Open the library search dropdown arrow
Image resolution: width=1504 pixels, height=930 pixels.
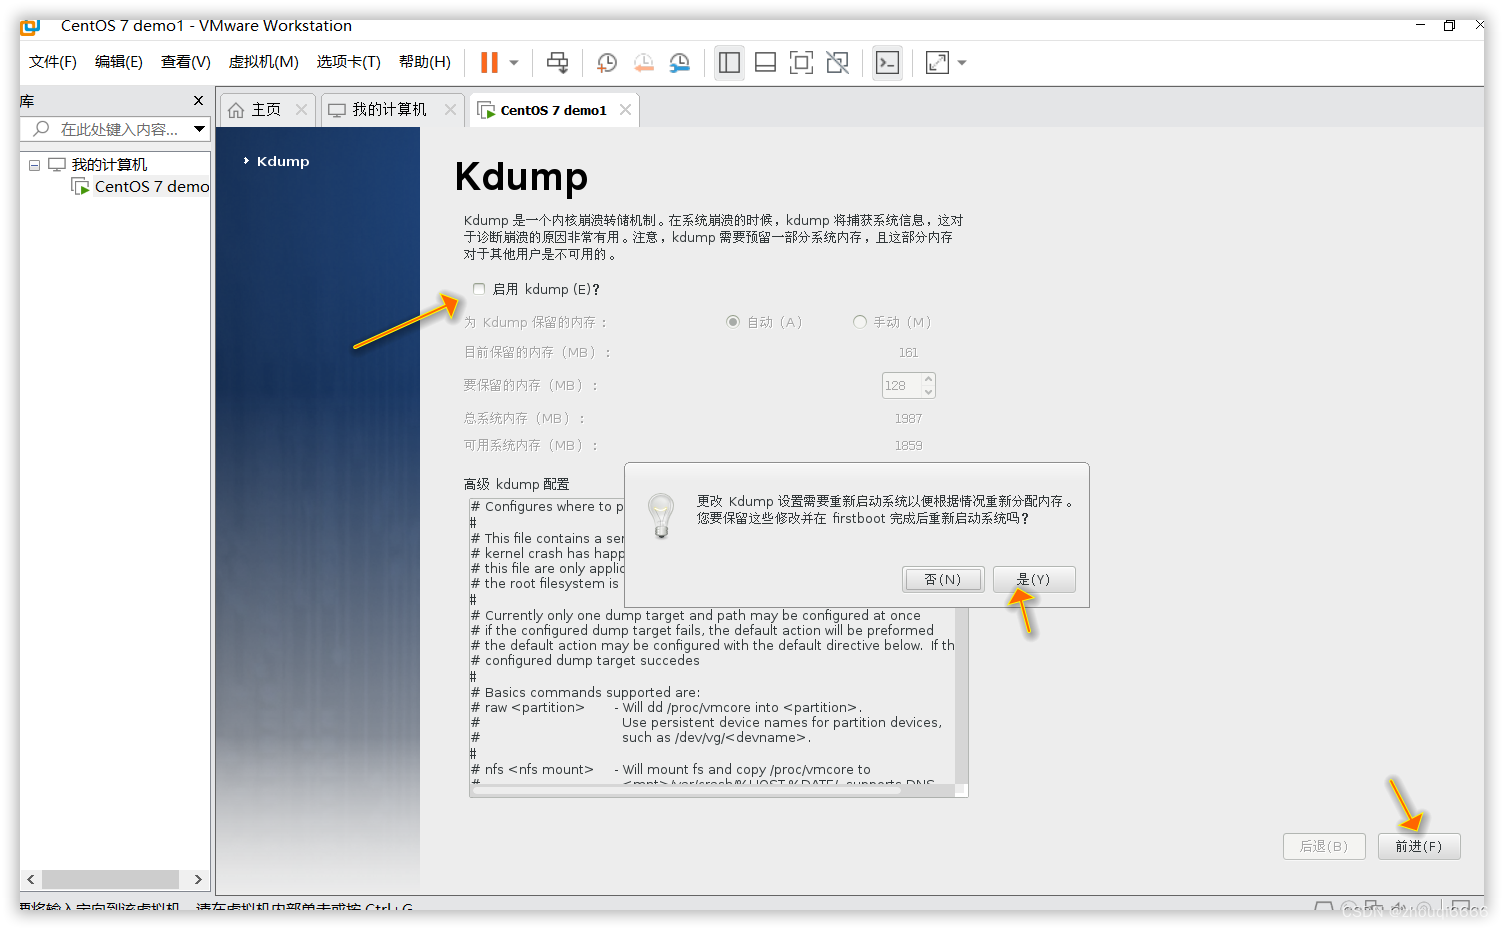[x=199, y=129]
